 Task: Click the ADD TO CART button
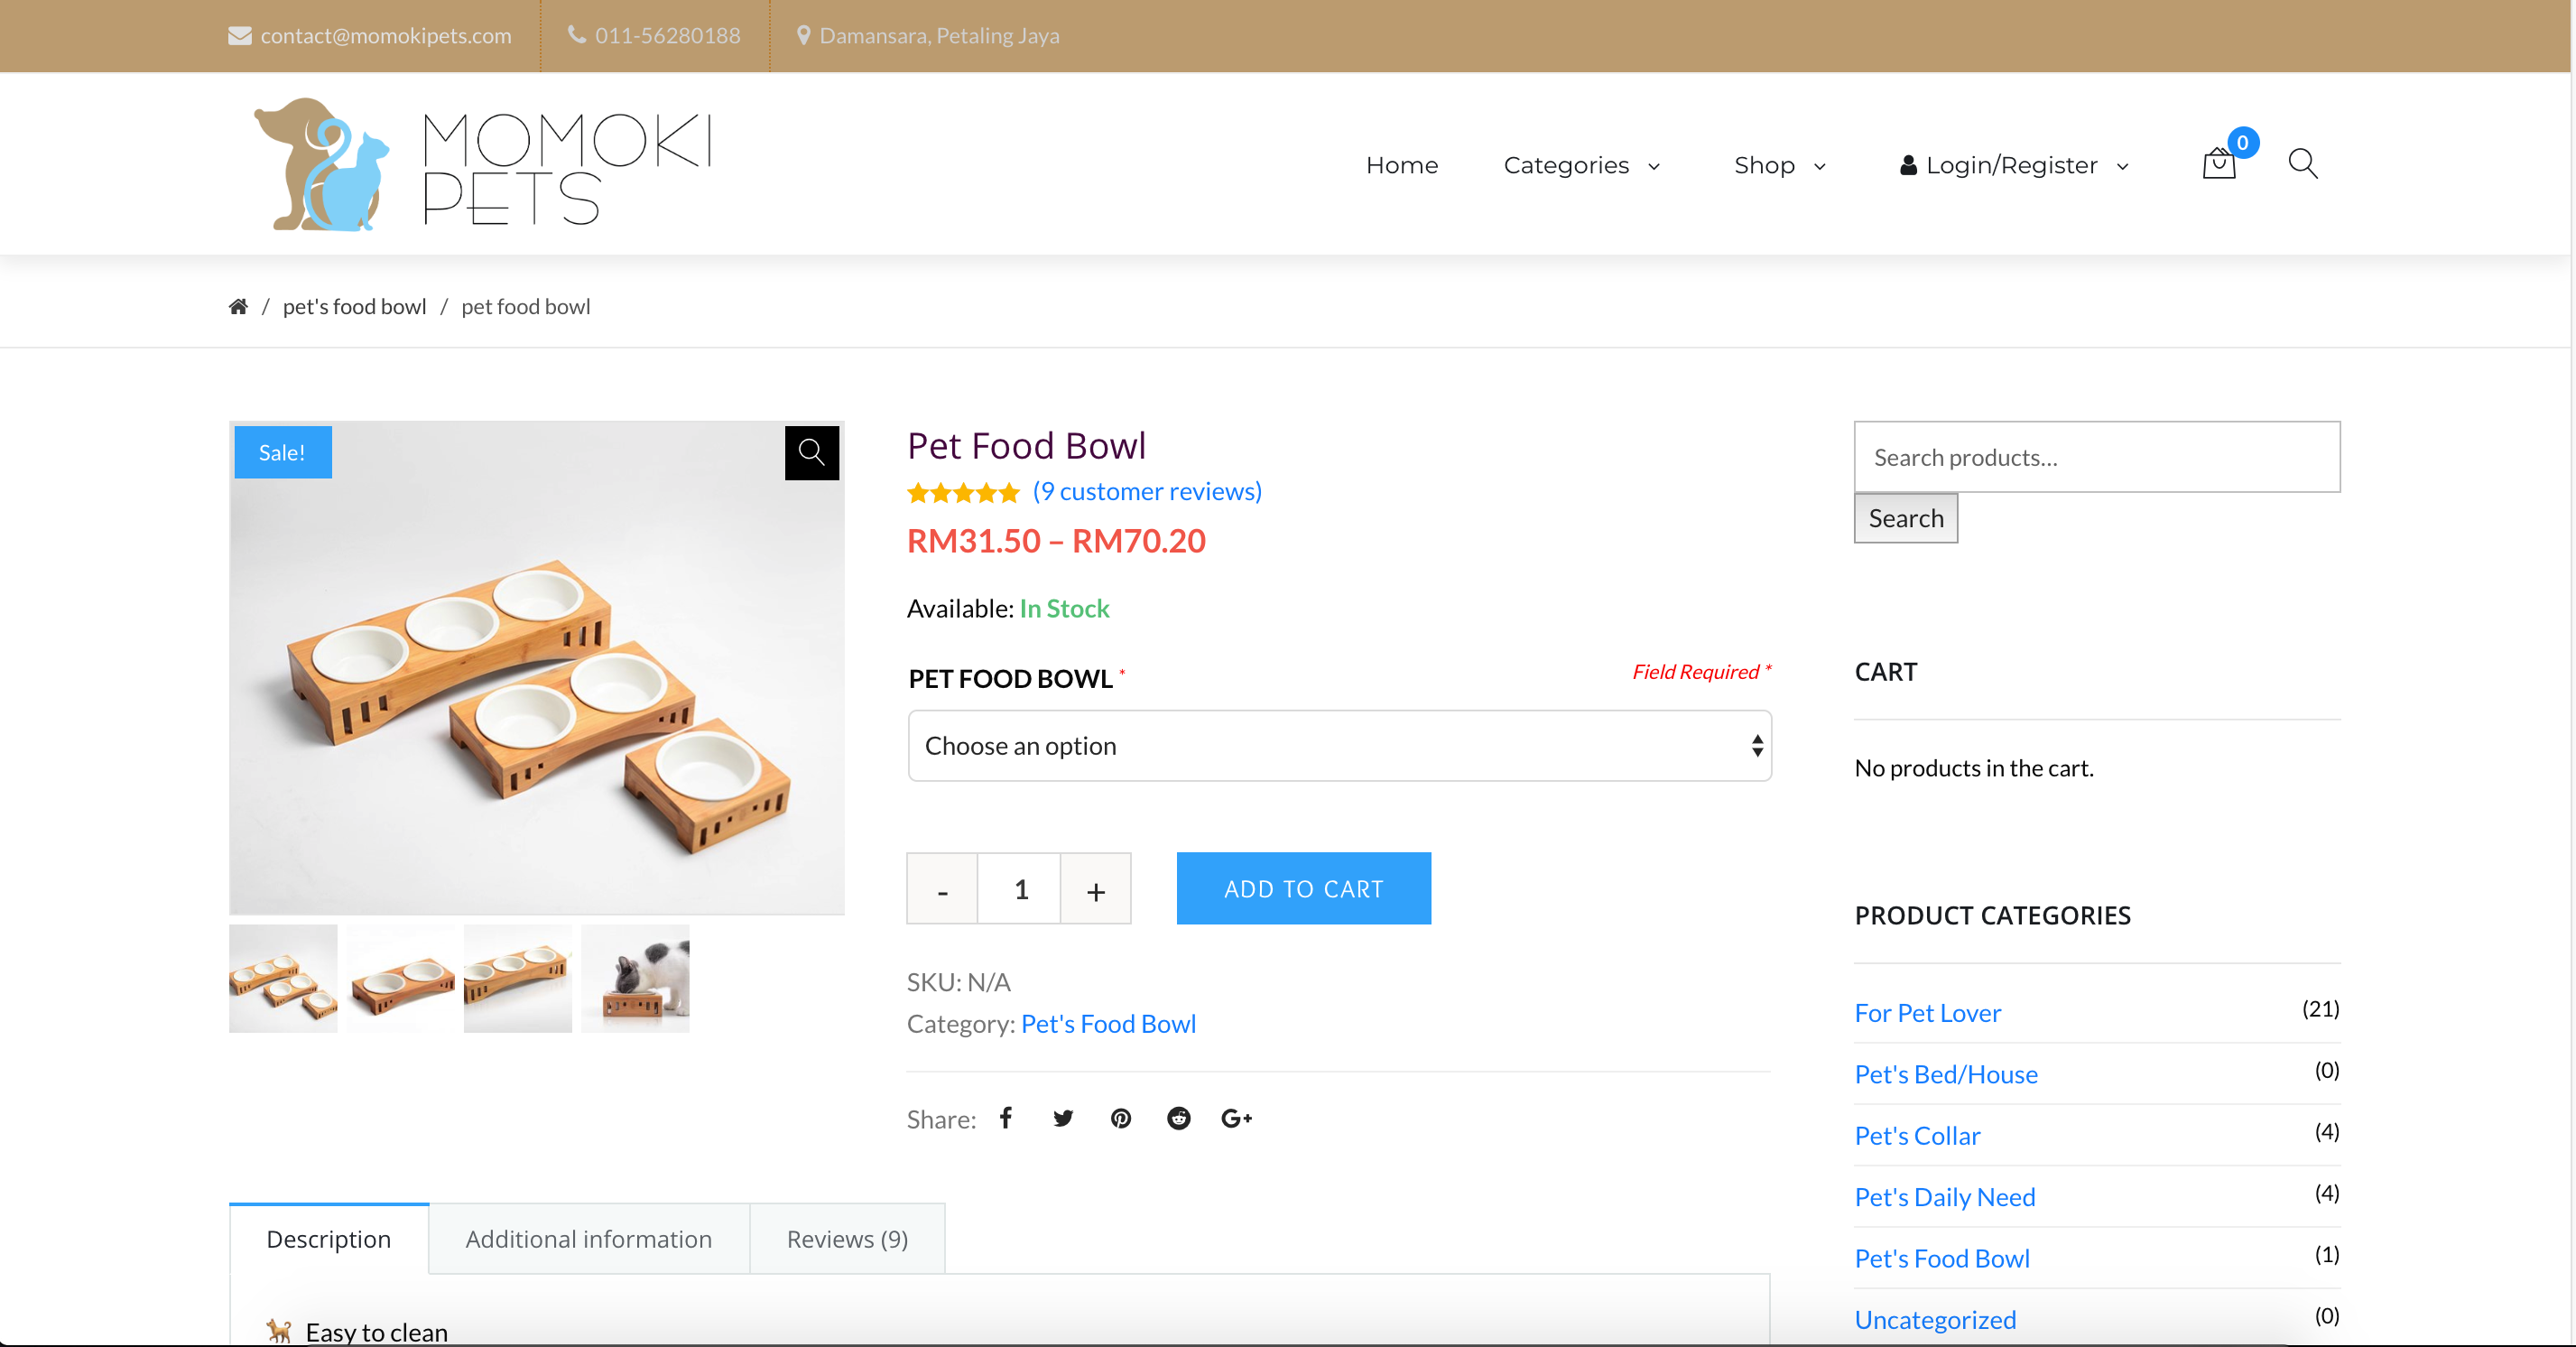click(1303, 889)
